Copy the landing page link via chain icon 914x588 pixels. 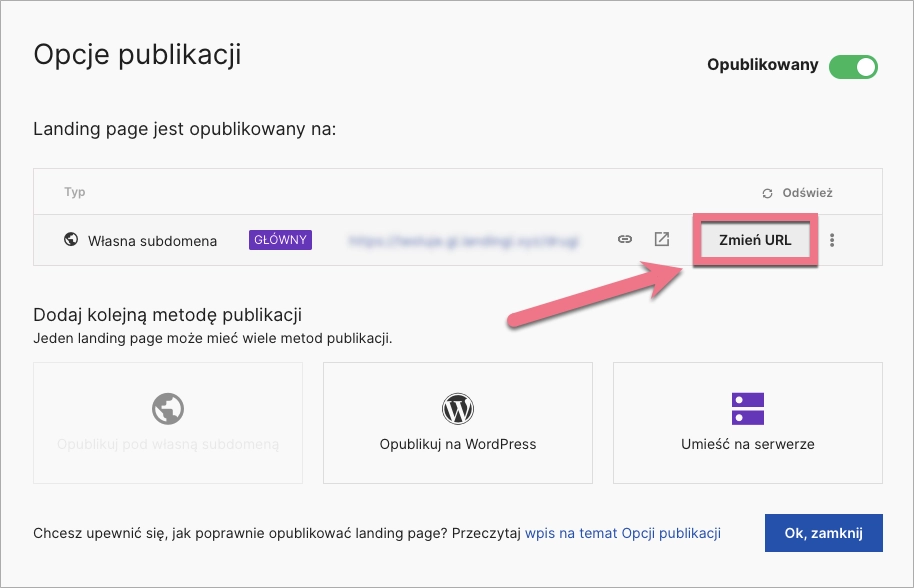pyautogui.click(x=625, y=240)
